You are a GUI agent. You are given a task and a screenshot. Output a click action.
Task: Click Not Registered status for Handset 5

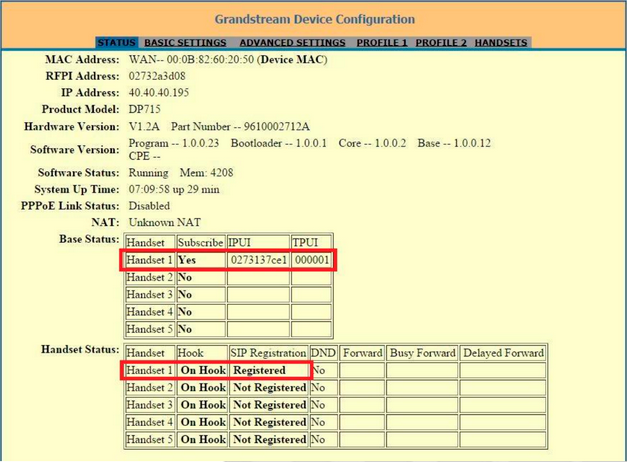(x=270, y=439)
